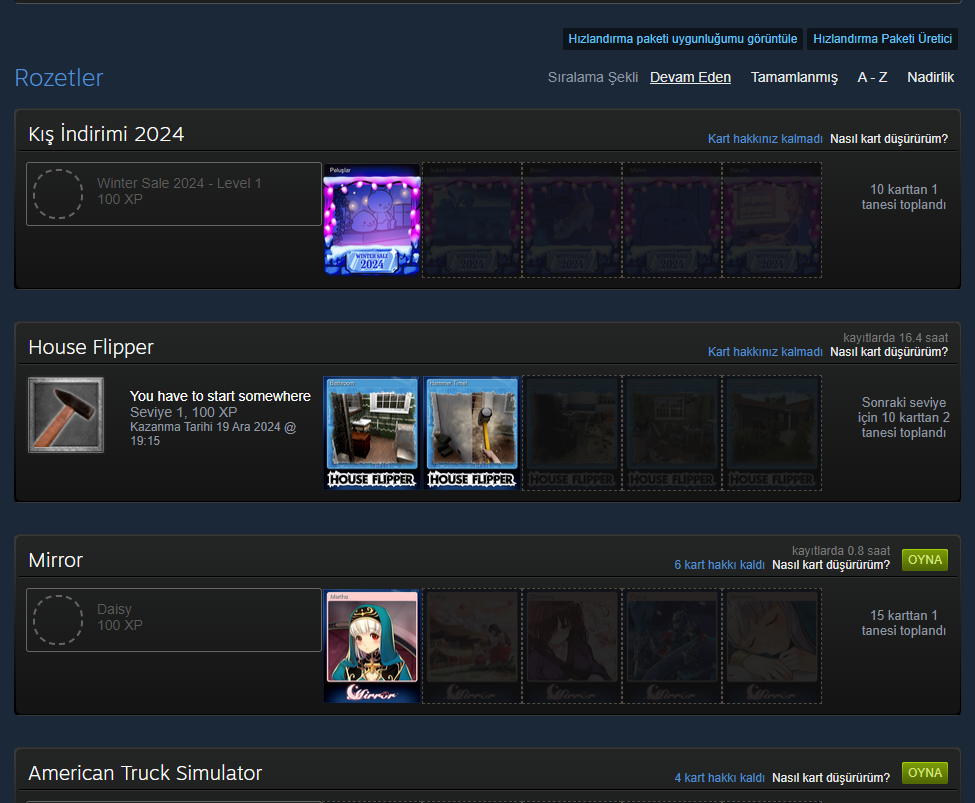Click kayıtlarda 0.8 saat text

(841, 551)
